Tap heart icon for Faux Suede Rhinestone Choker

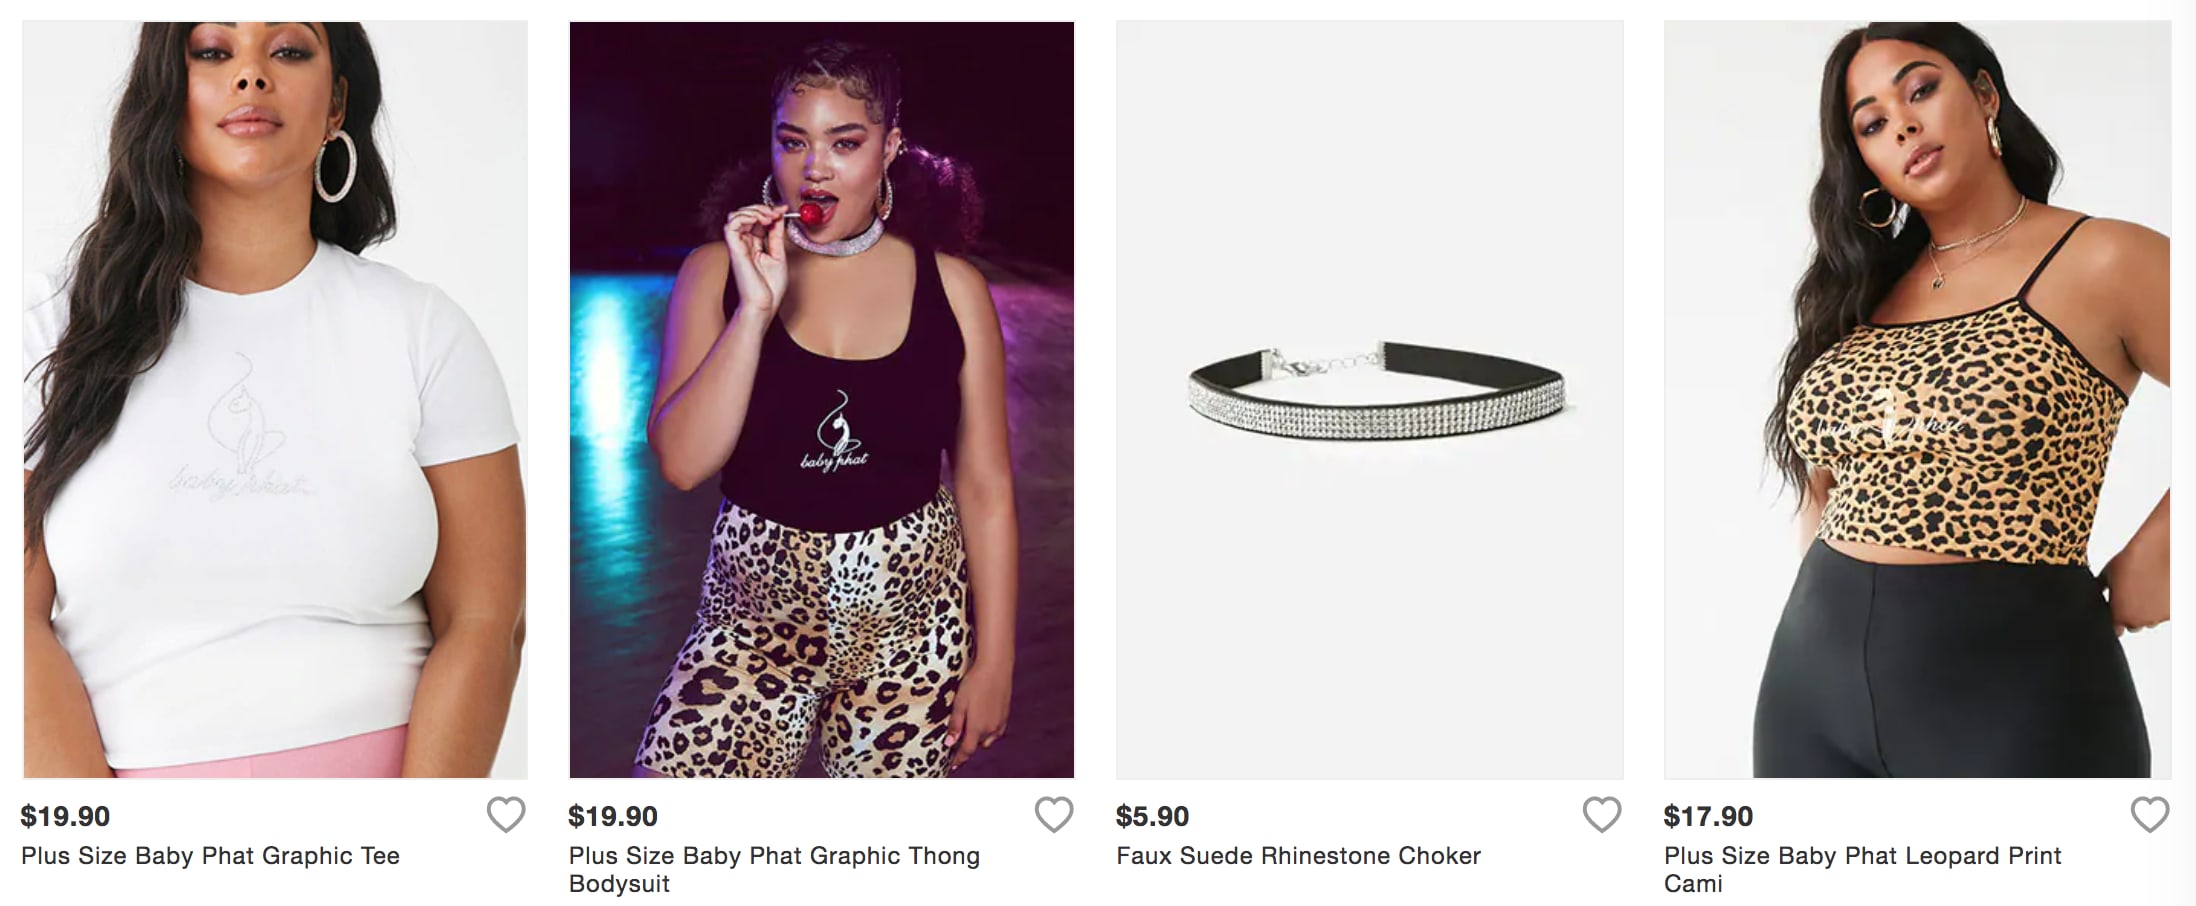[1602, 815]
